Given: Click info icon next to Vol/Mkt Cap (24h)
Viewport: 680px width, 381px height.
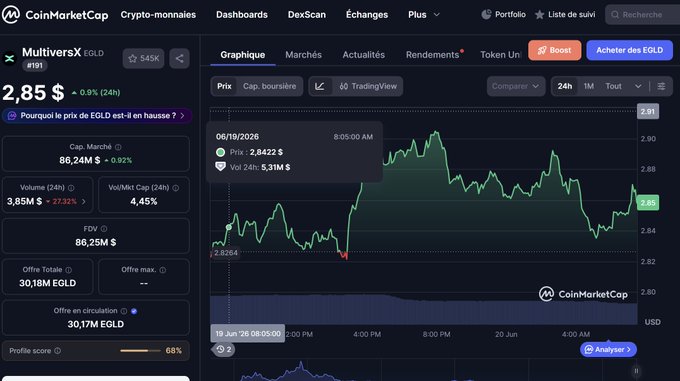Looking at the screenshot, I should (176, 188).
